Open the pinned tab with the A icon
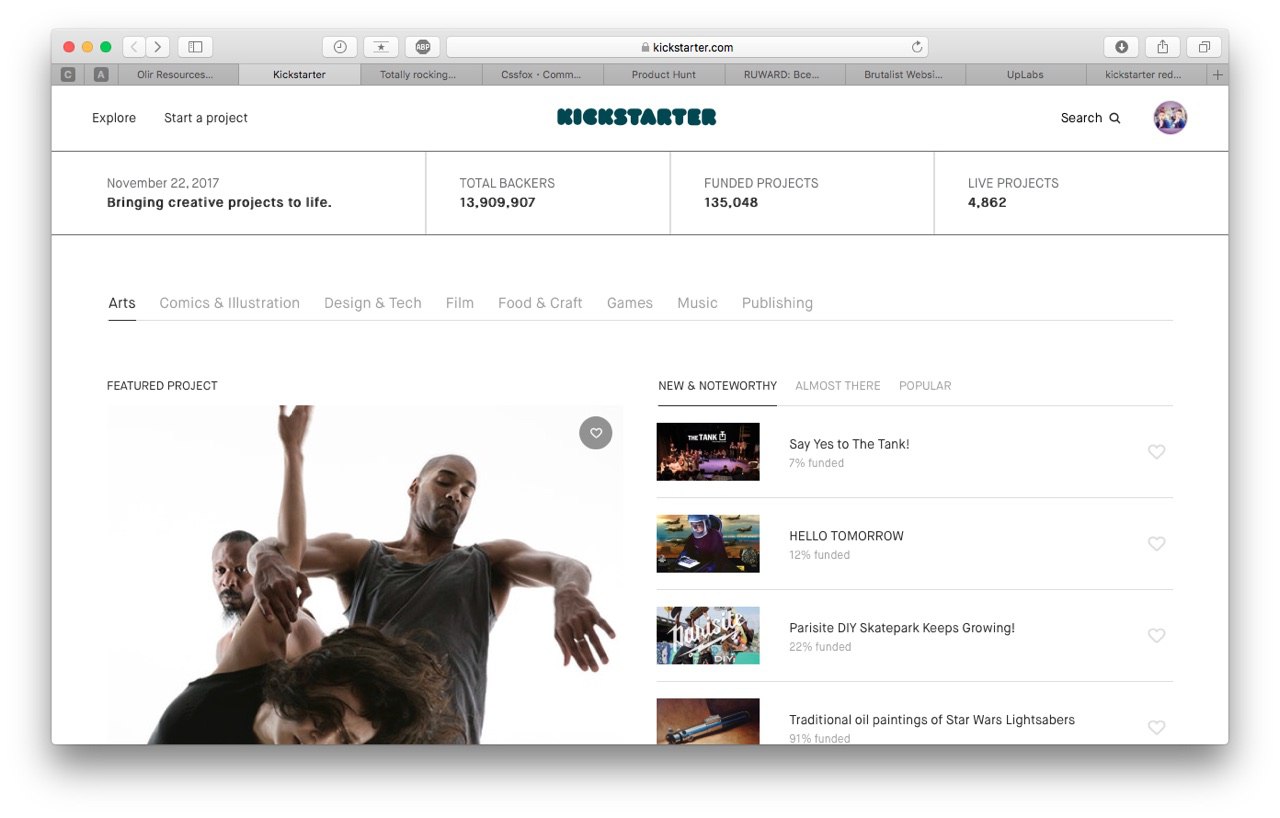Screen dimensions: 1280x818 tap(101, 75)
